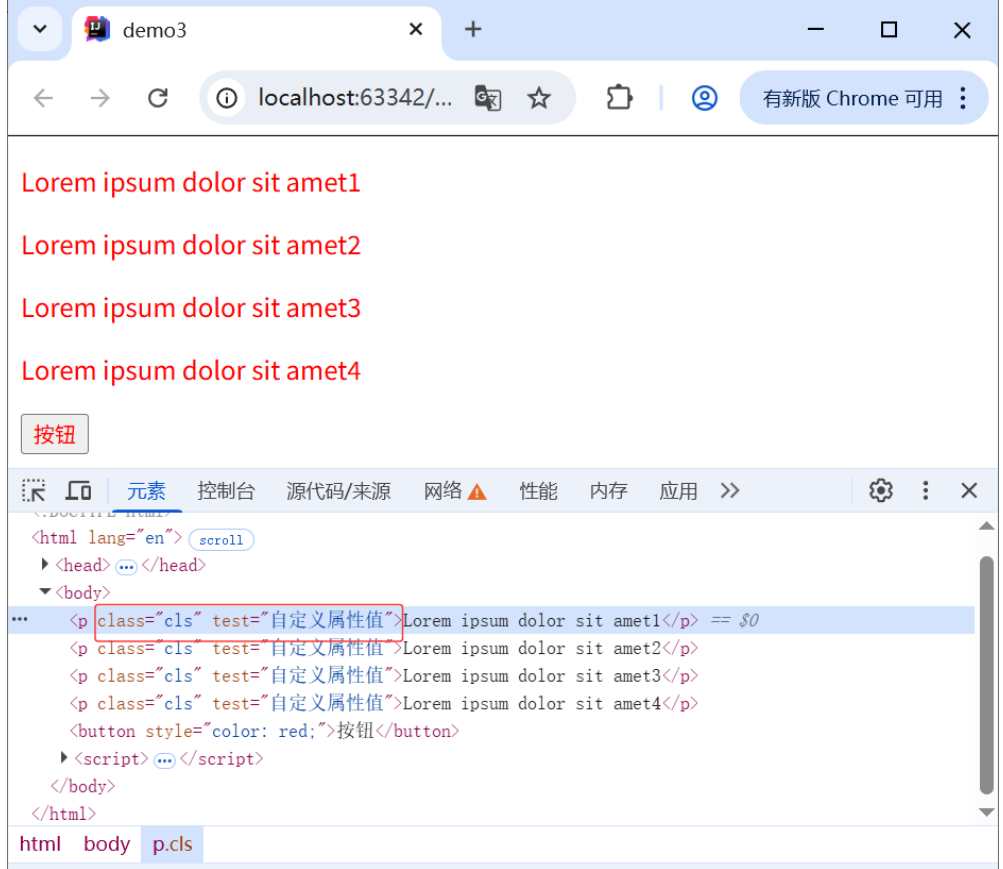Viewport: 1003px width, 869px height.
Task: Click p.cls in the breadcrumb bar
Action: 172,844
